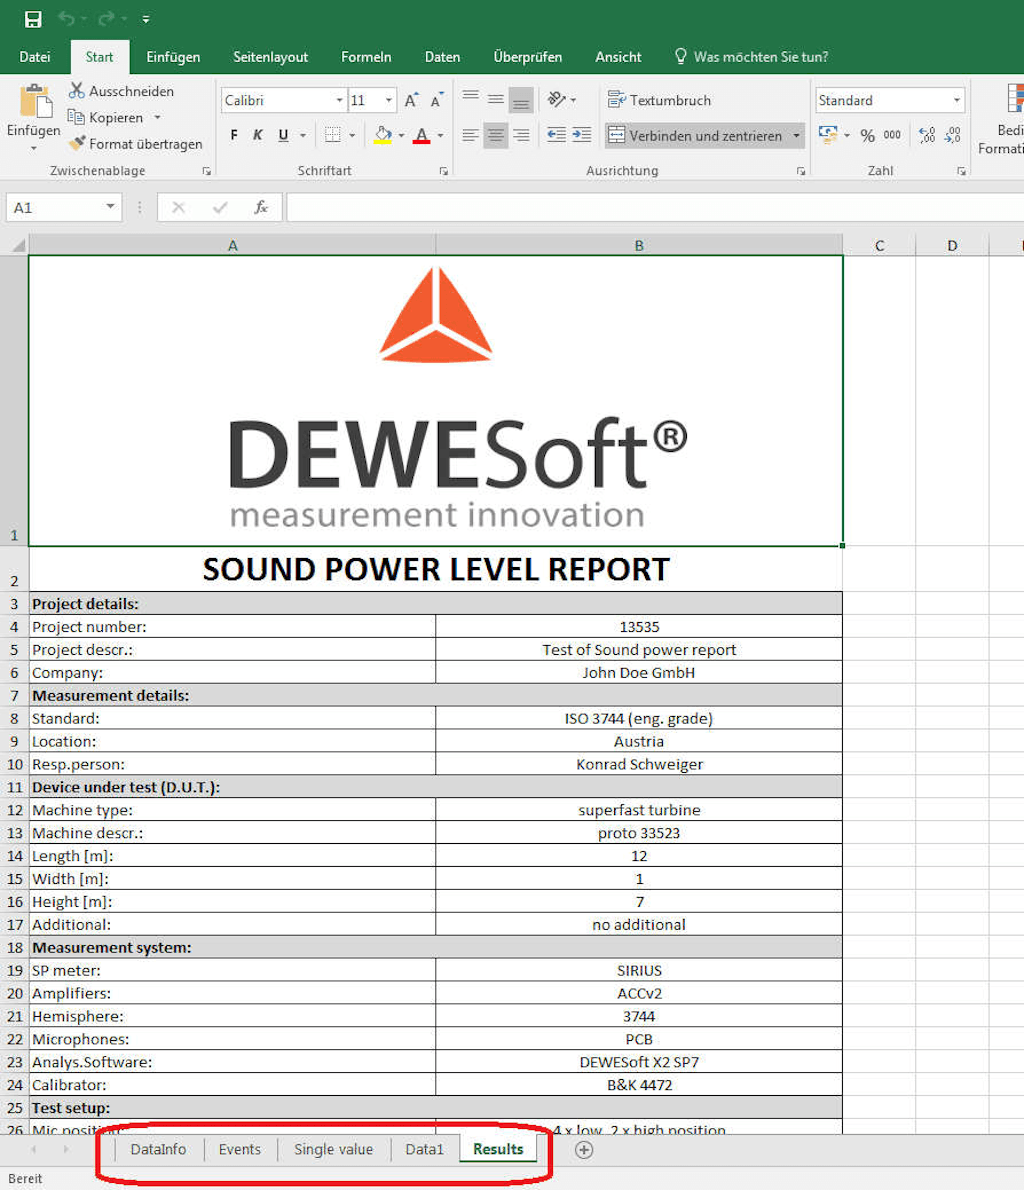This screenshot has height=1190, width=1024.
Task: Click the insert function fx icon
Action: pos(261,207)
